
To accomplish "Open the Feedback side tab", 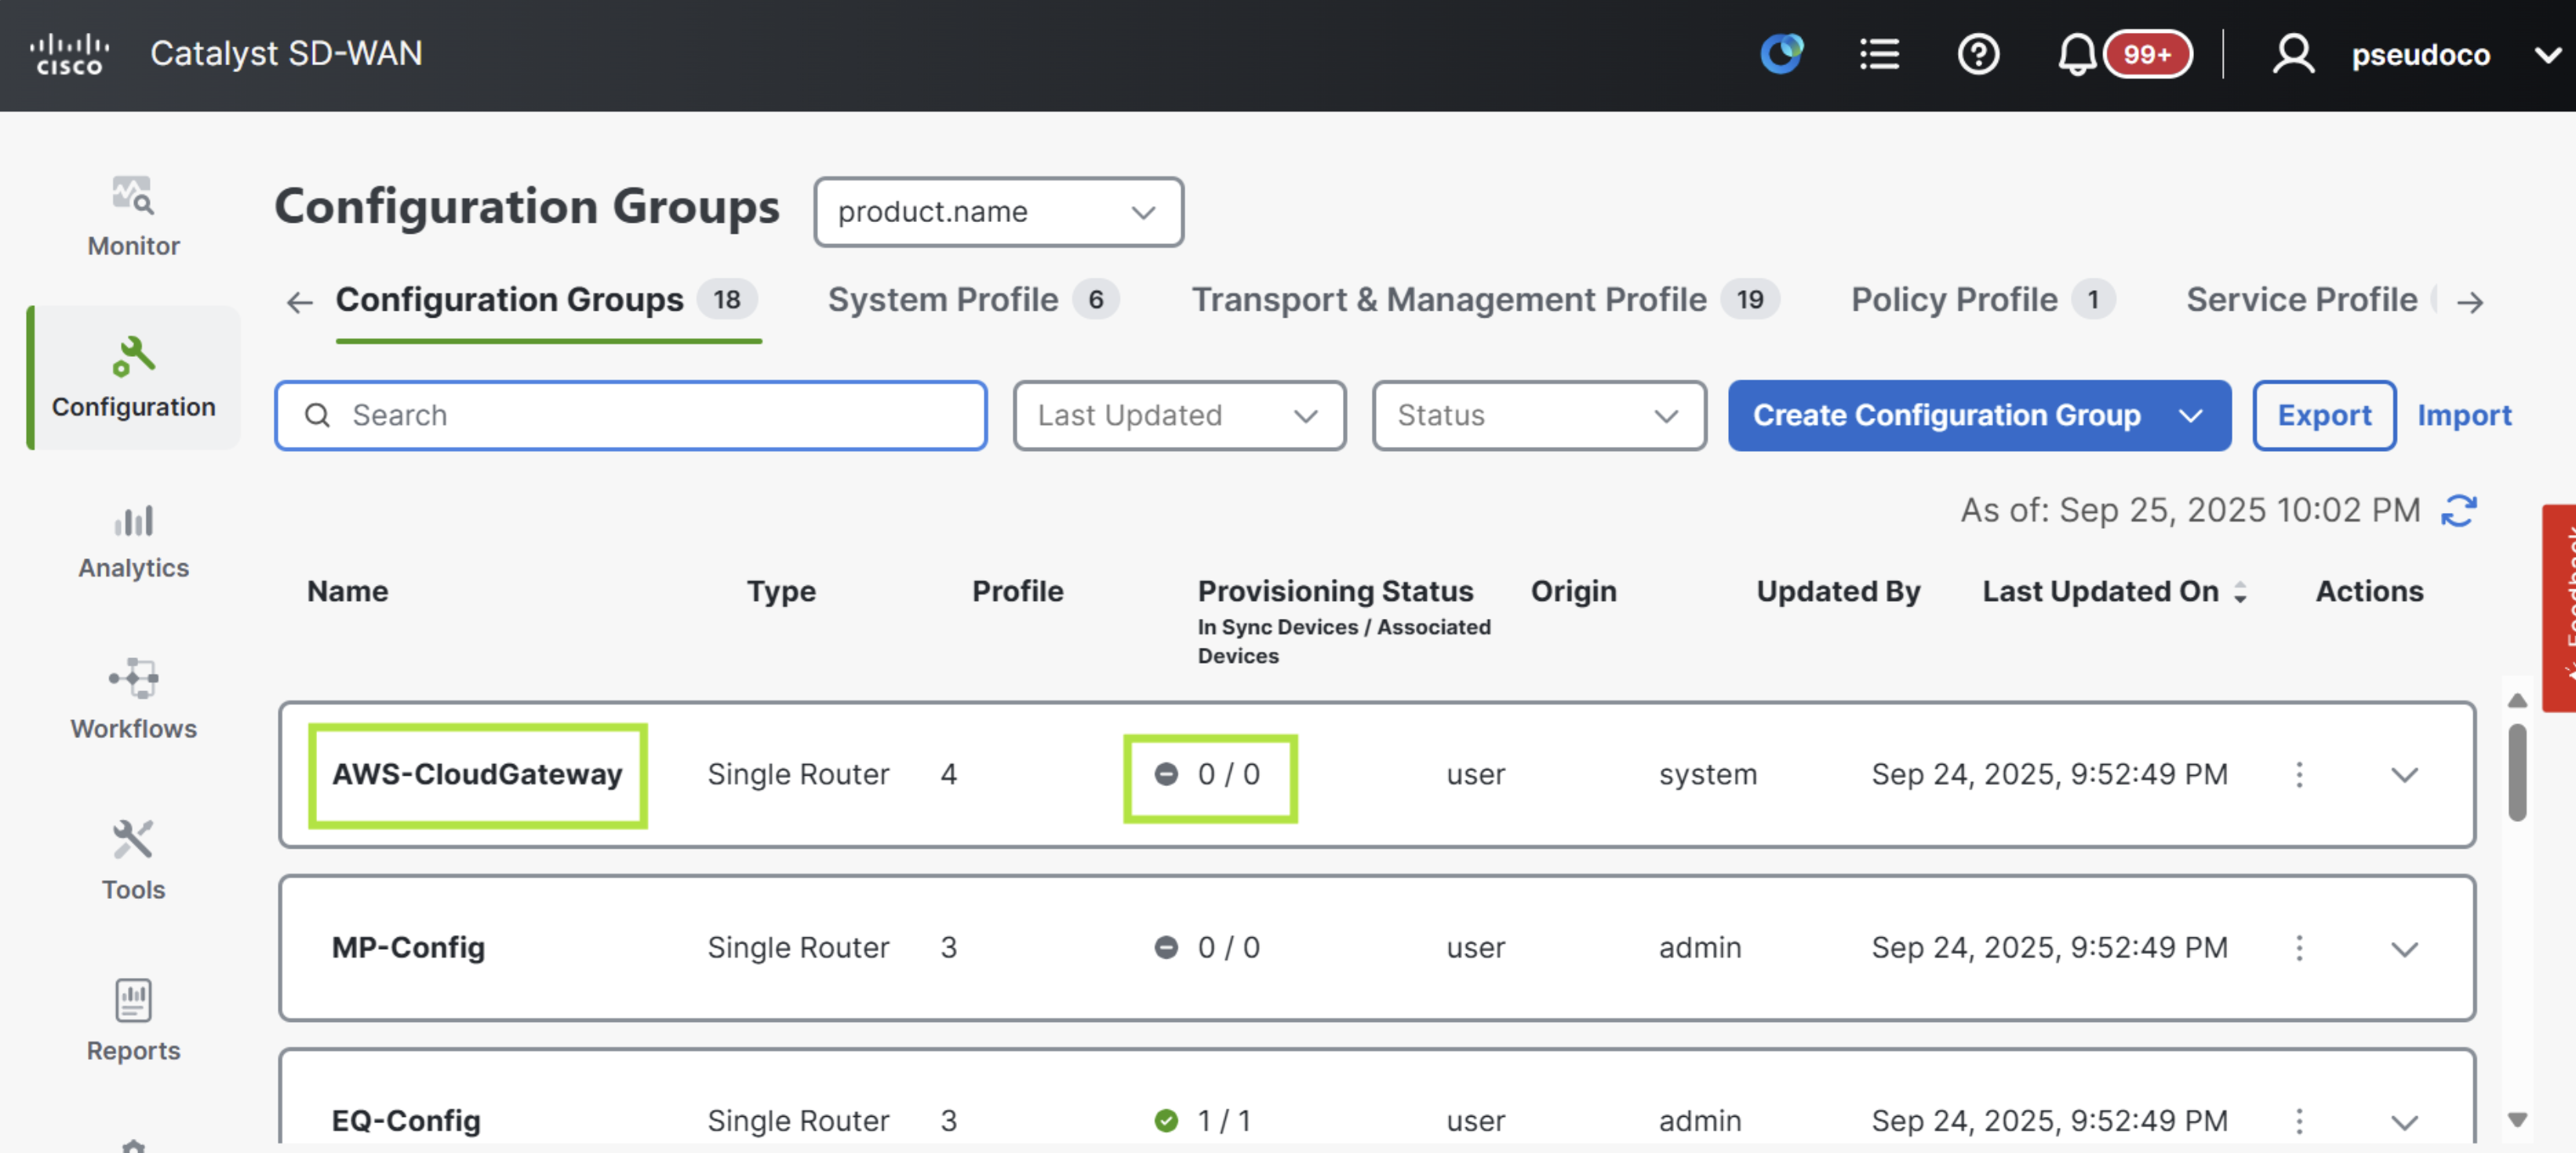I will click(x=2559, y=608).
